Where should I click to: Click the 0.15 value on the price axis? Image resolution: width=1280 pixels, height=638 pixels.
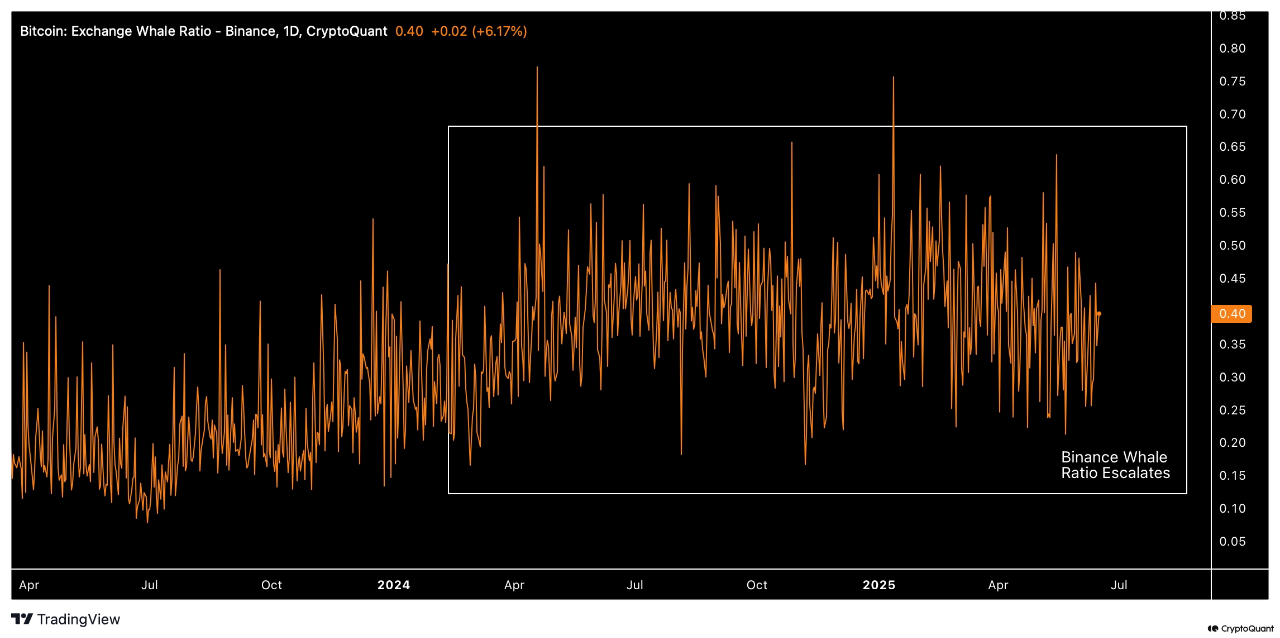coord(1232,475)
